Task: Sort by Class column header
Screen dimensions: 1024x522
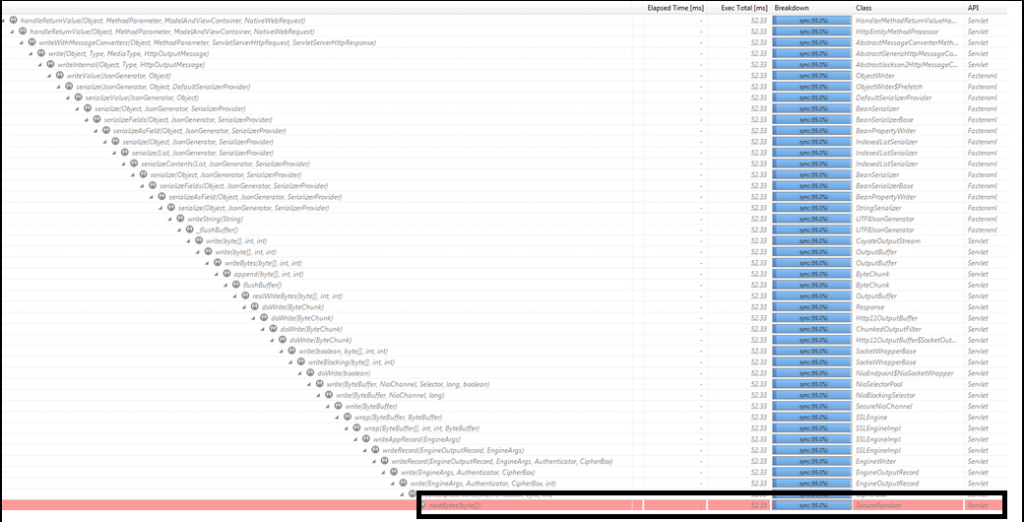Action: (908, 8)
